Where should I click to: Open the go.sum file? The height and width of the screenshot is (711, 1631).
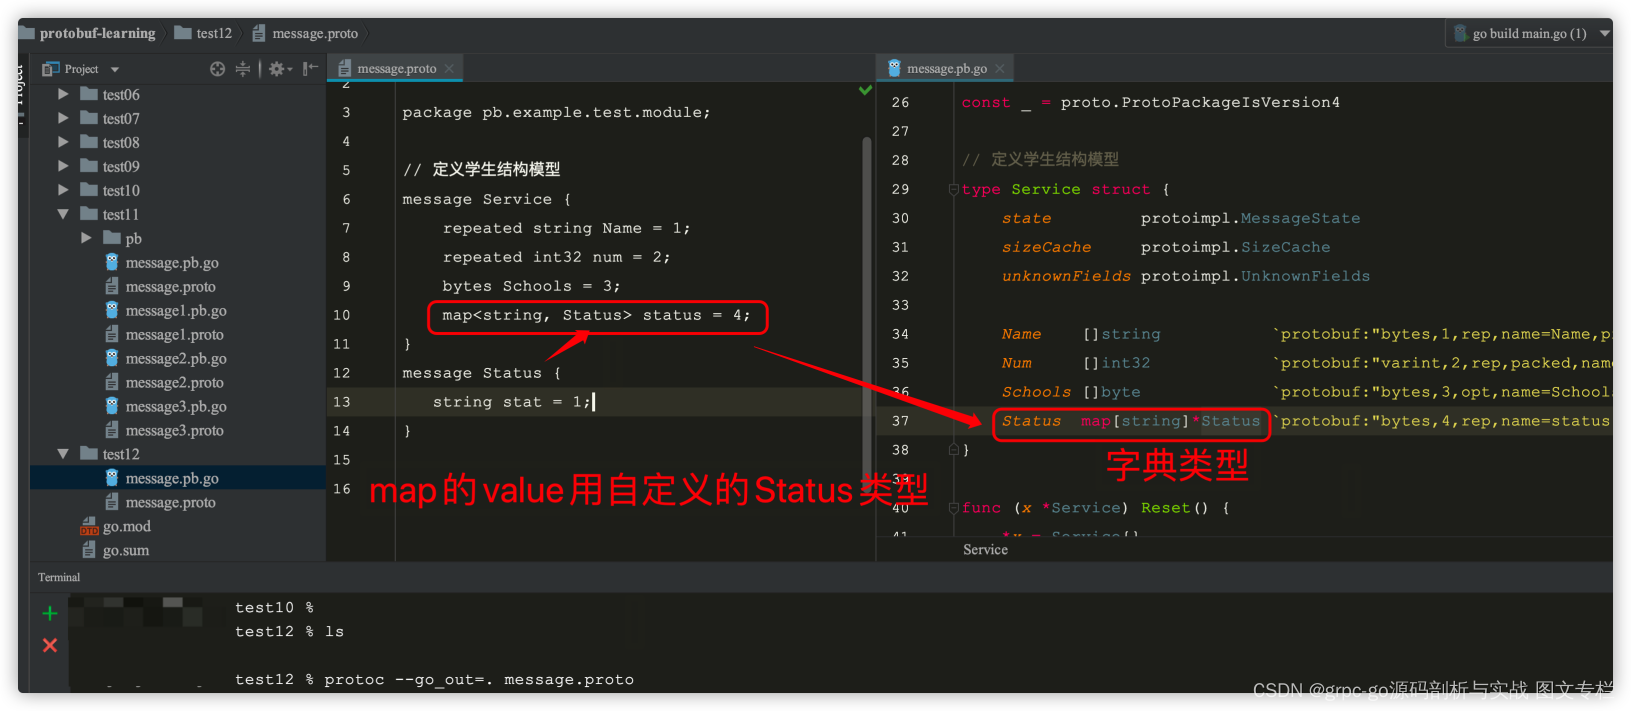point(126,551)
